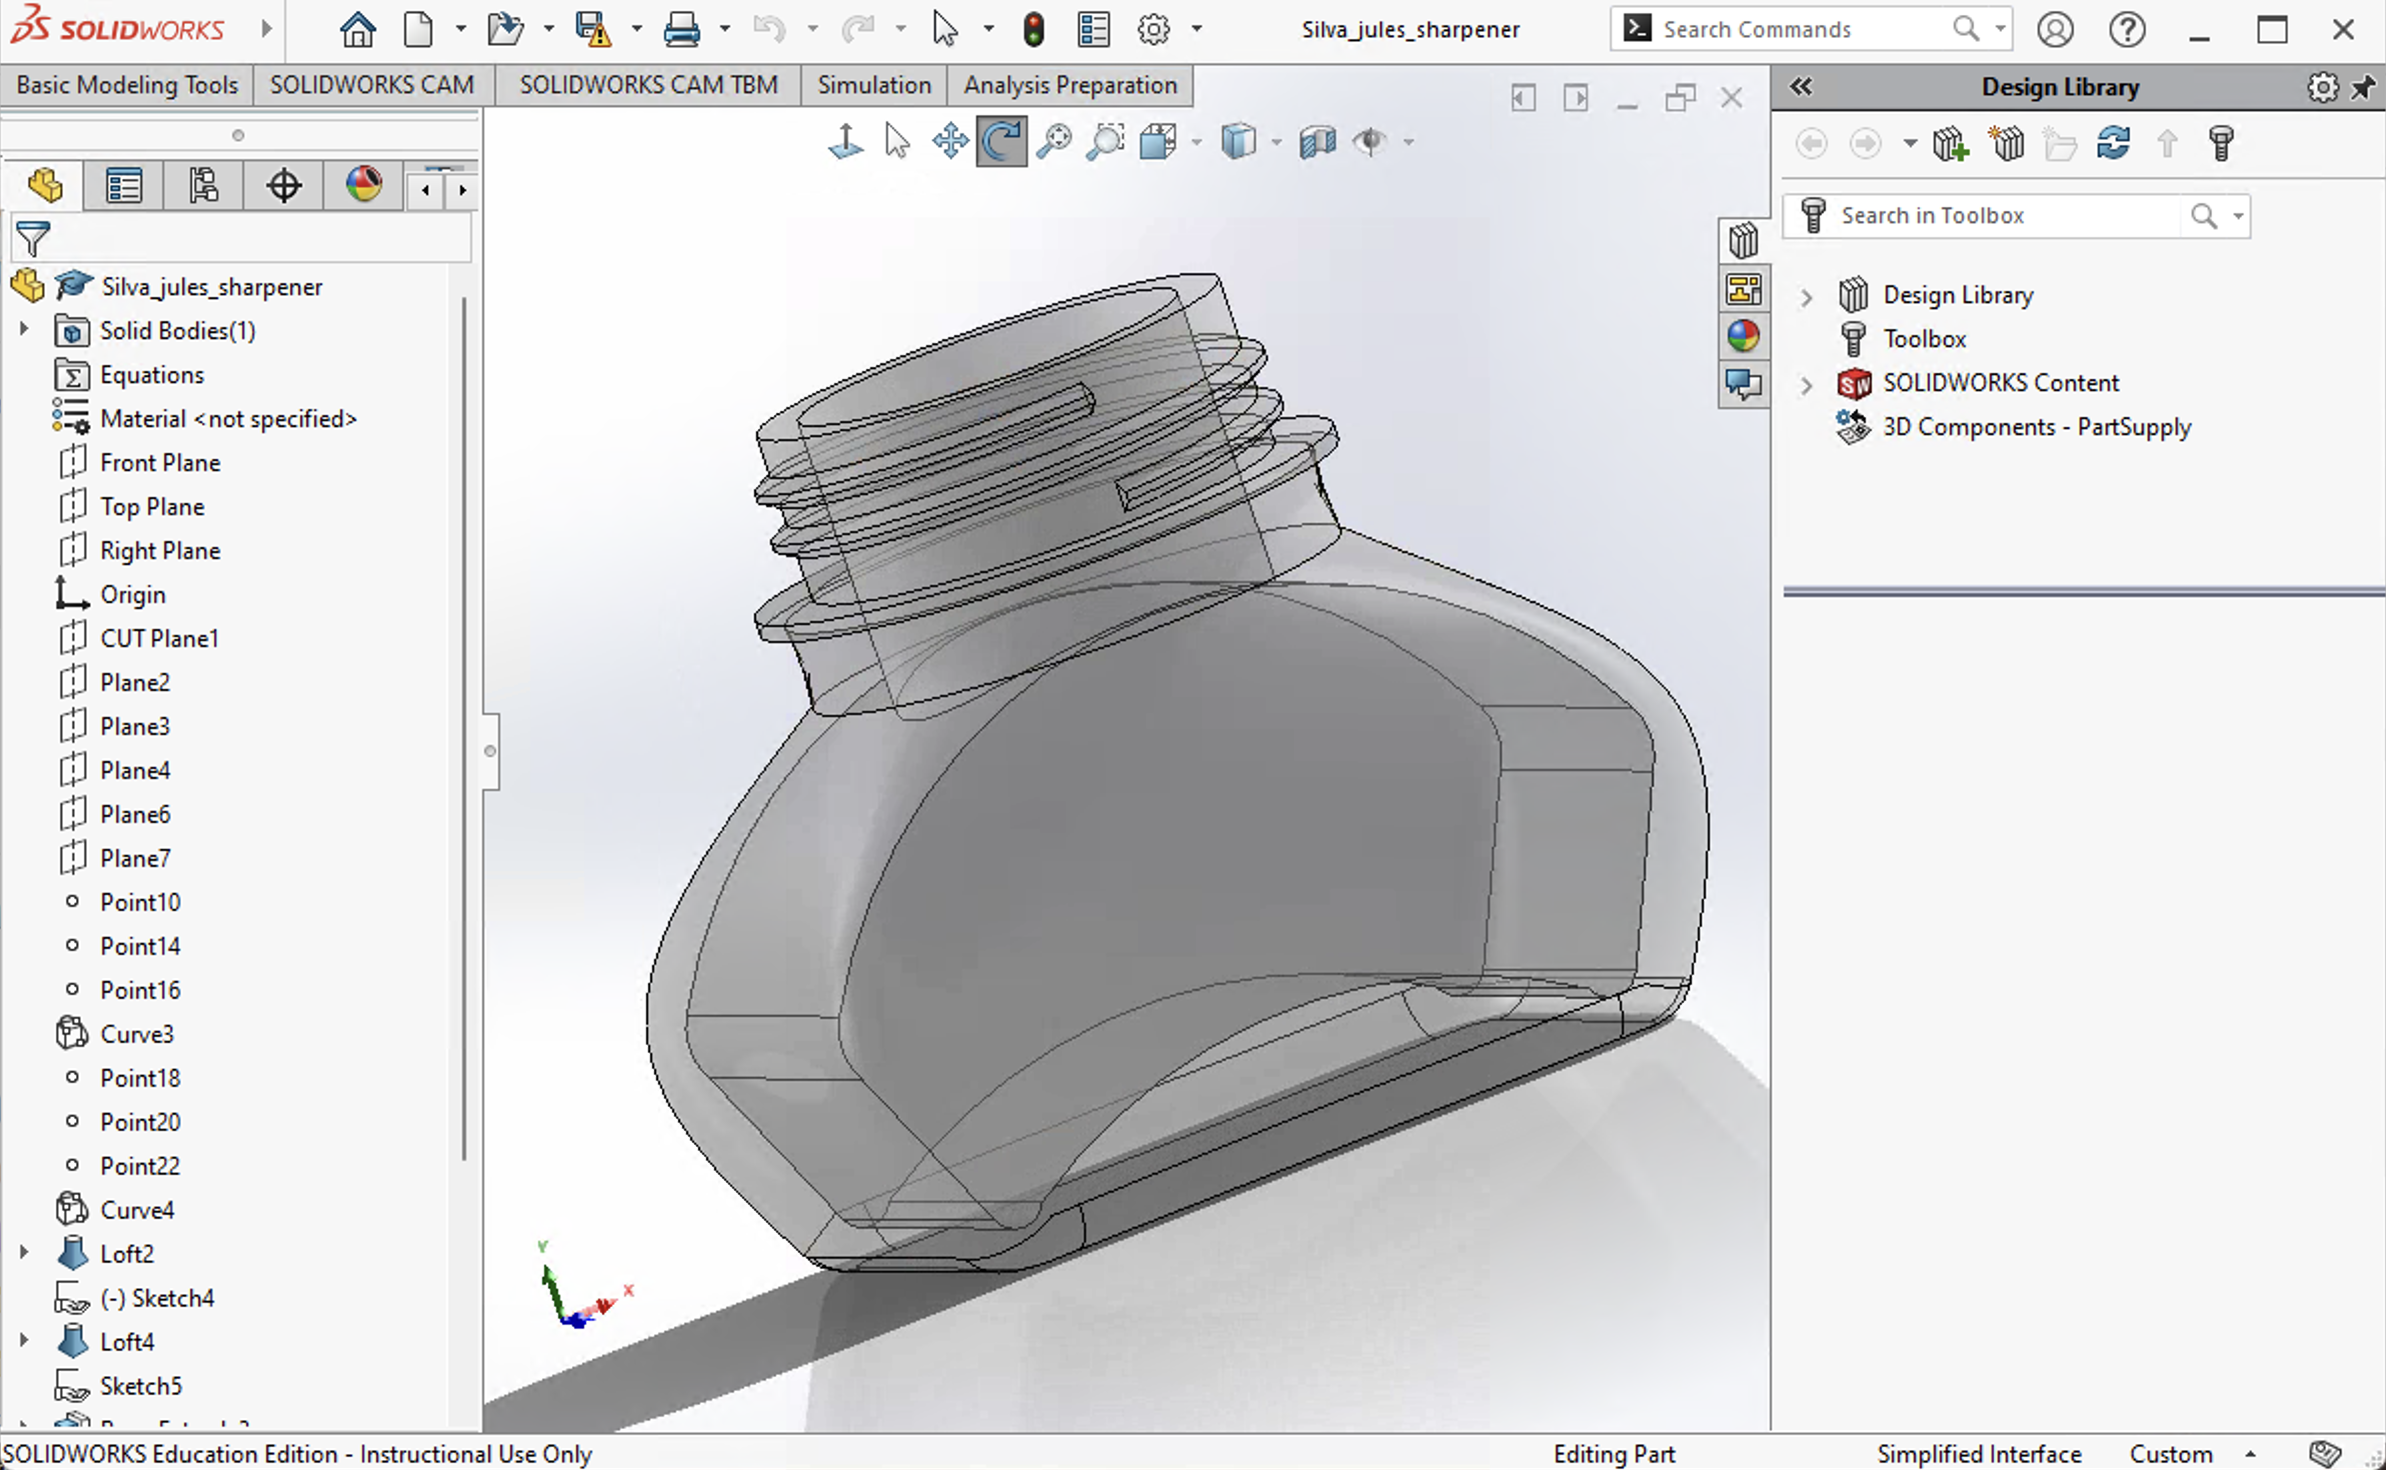Open Appearances tab in task pane

[1743, 336]
